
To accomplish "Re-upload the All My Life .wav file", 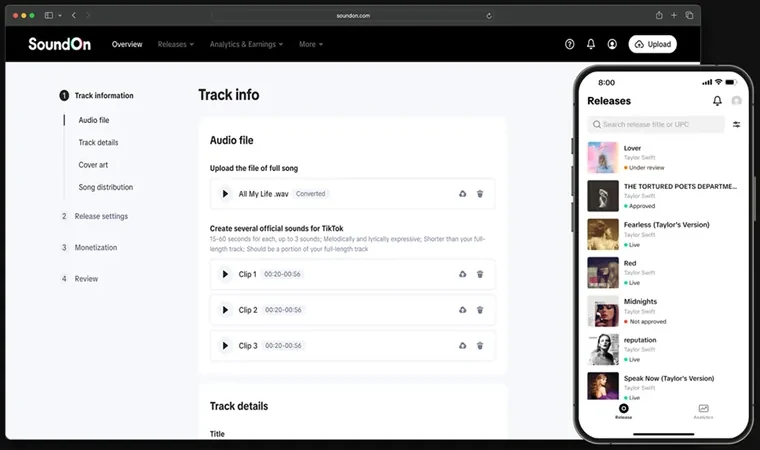I will [462, 194].
